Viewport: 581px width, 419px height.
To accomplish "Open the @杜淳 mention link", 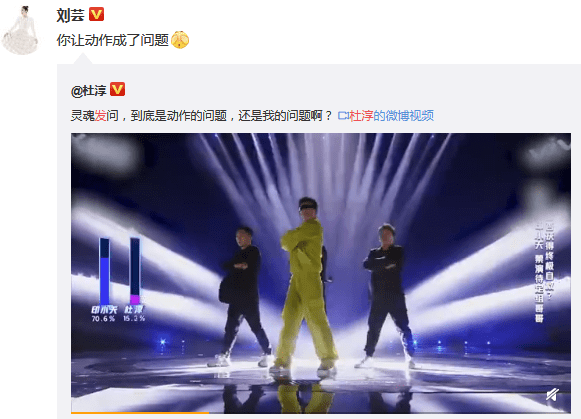I will pyautogui.click(x=89, y=90).
